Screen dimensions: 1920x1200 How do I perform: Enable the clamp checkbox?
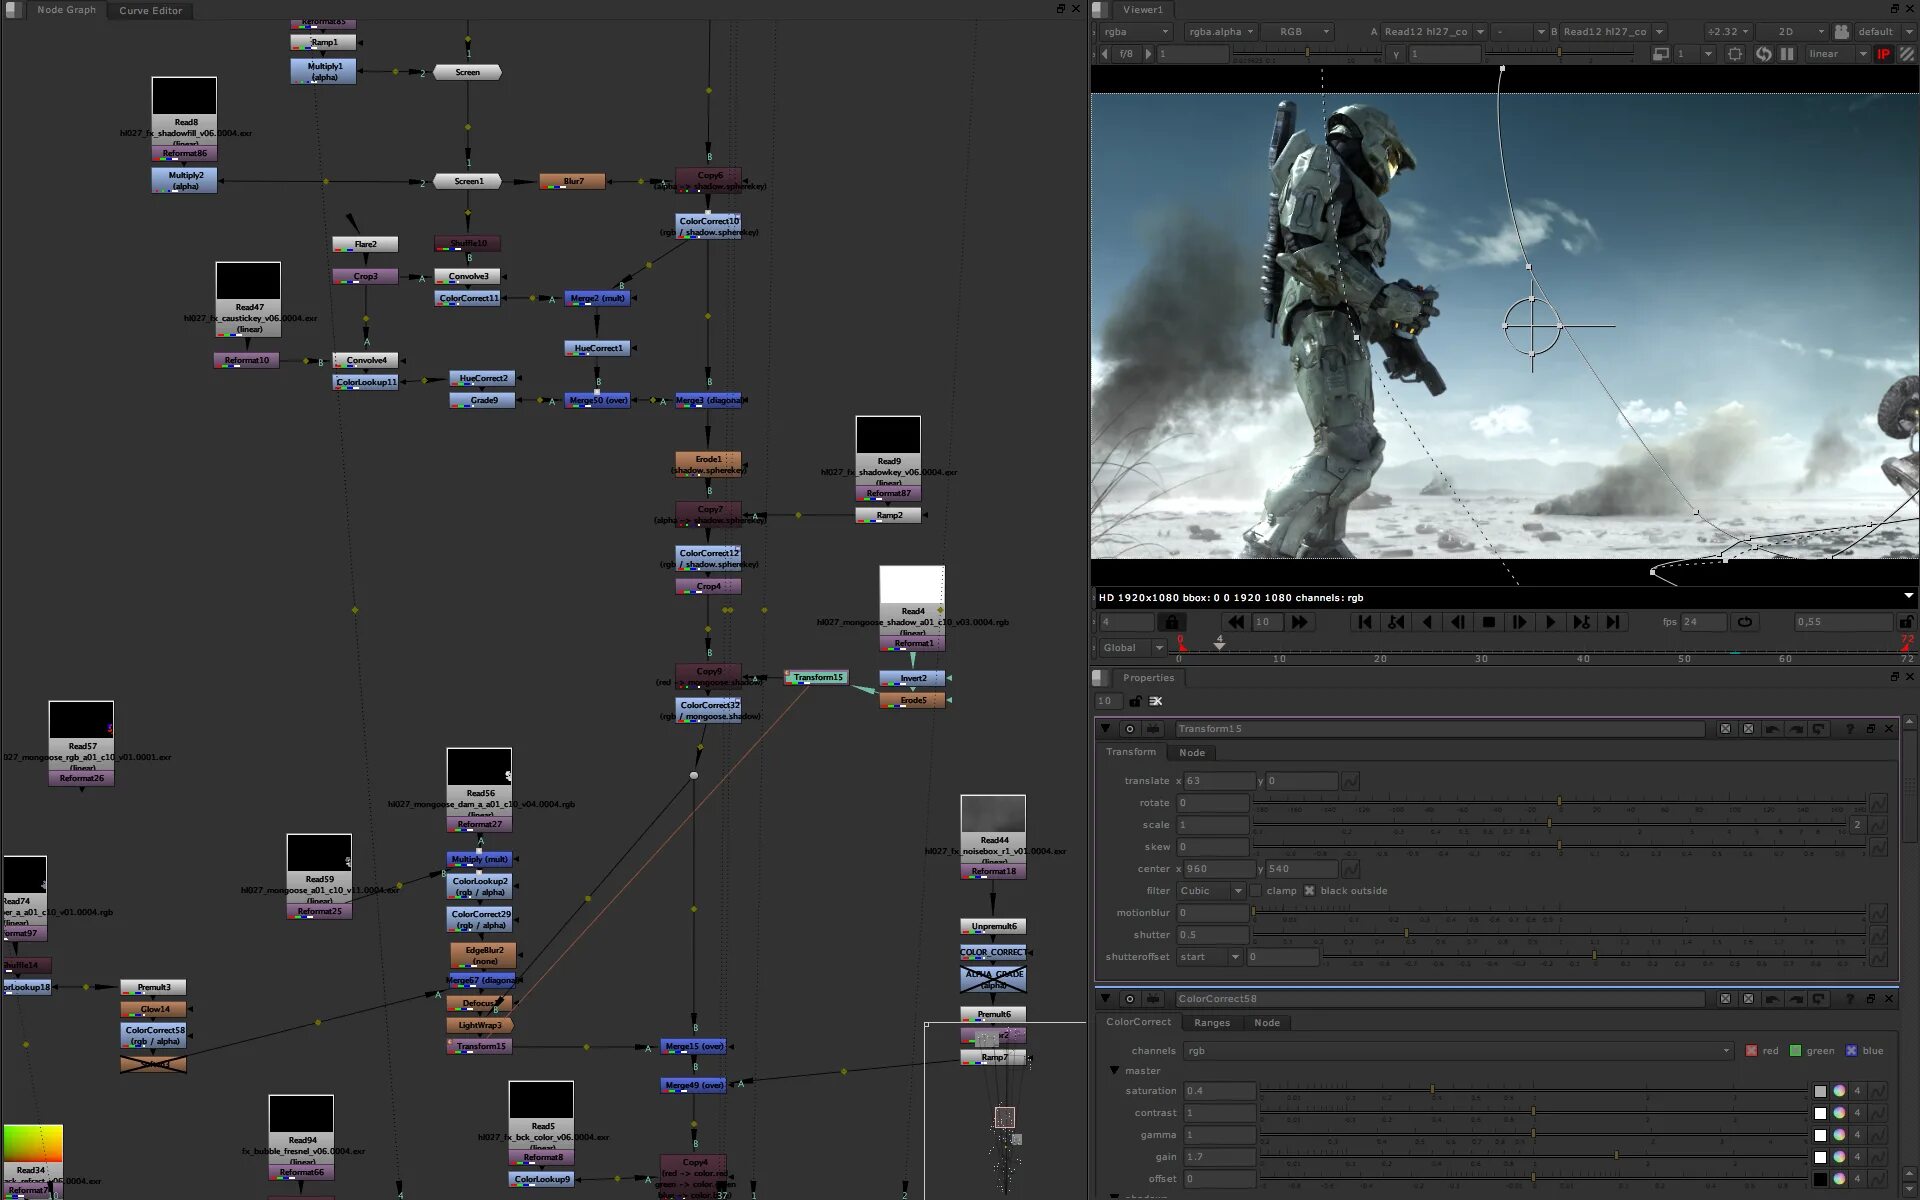click(1256, 891)
